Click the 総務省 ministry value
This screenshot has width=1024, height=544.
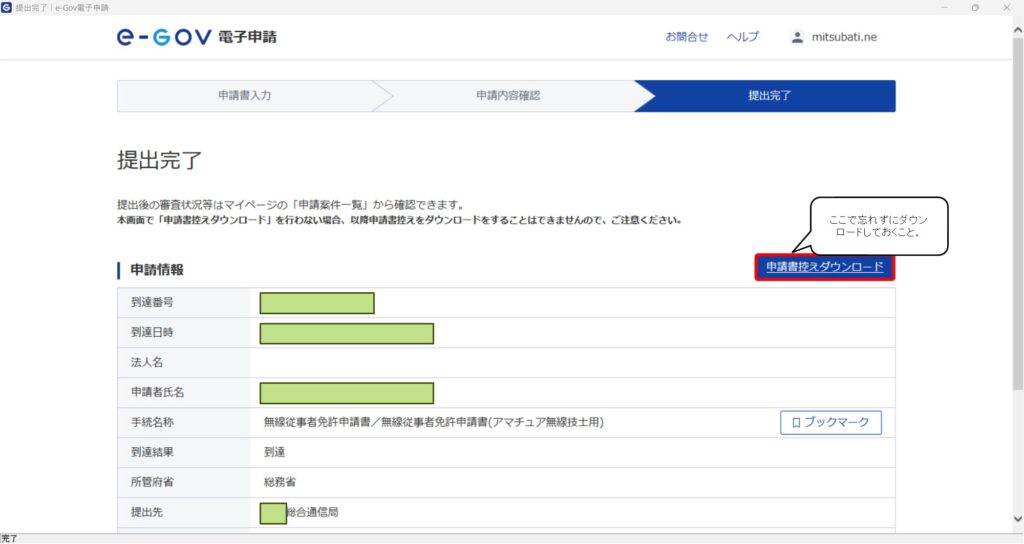click(279, 482)
